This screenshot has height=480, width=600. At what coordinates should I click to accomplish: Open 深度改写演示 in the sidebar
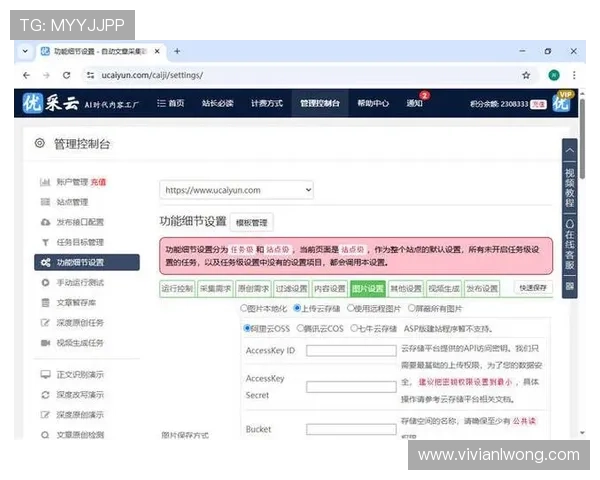coord(72,395)
